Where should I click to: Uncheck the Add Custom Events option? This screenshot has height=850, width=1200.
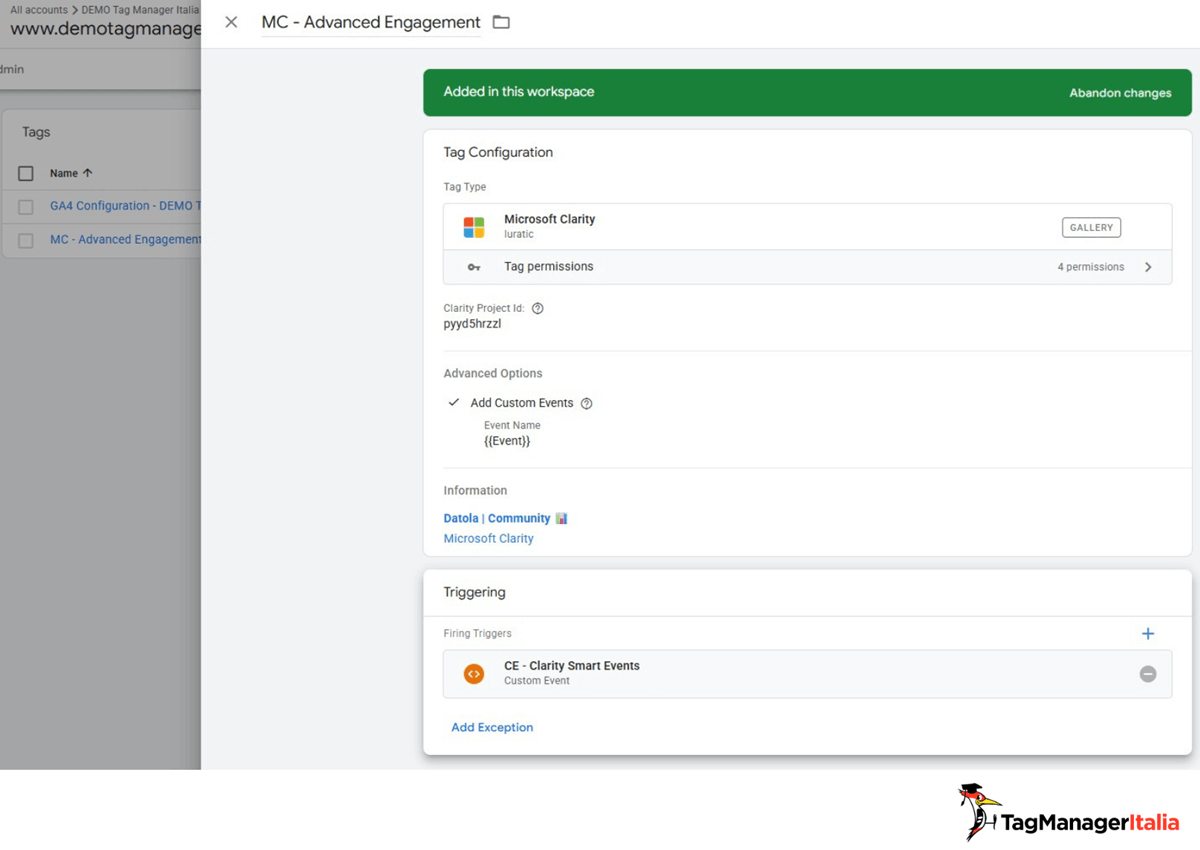(453, 402)
